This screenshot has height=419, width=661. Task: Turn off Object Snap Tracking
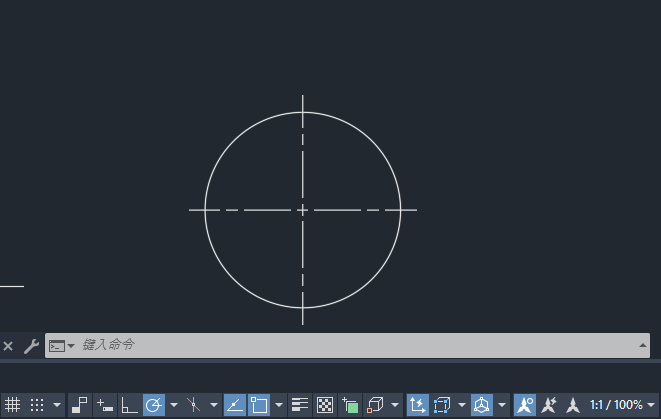[x=234, y=405]
